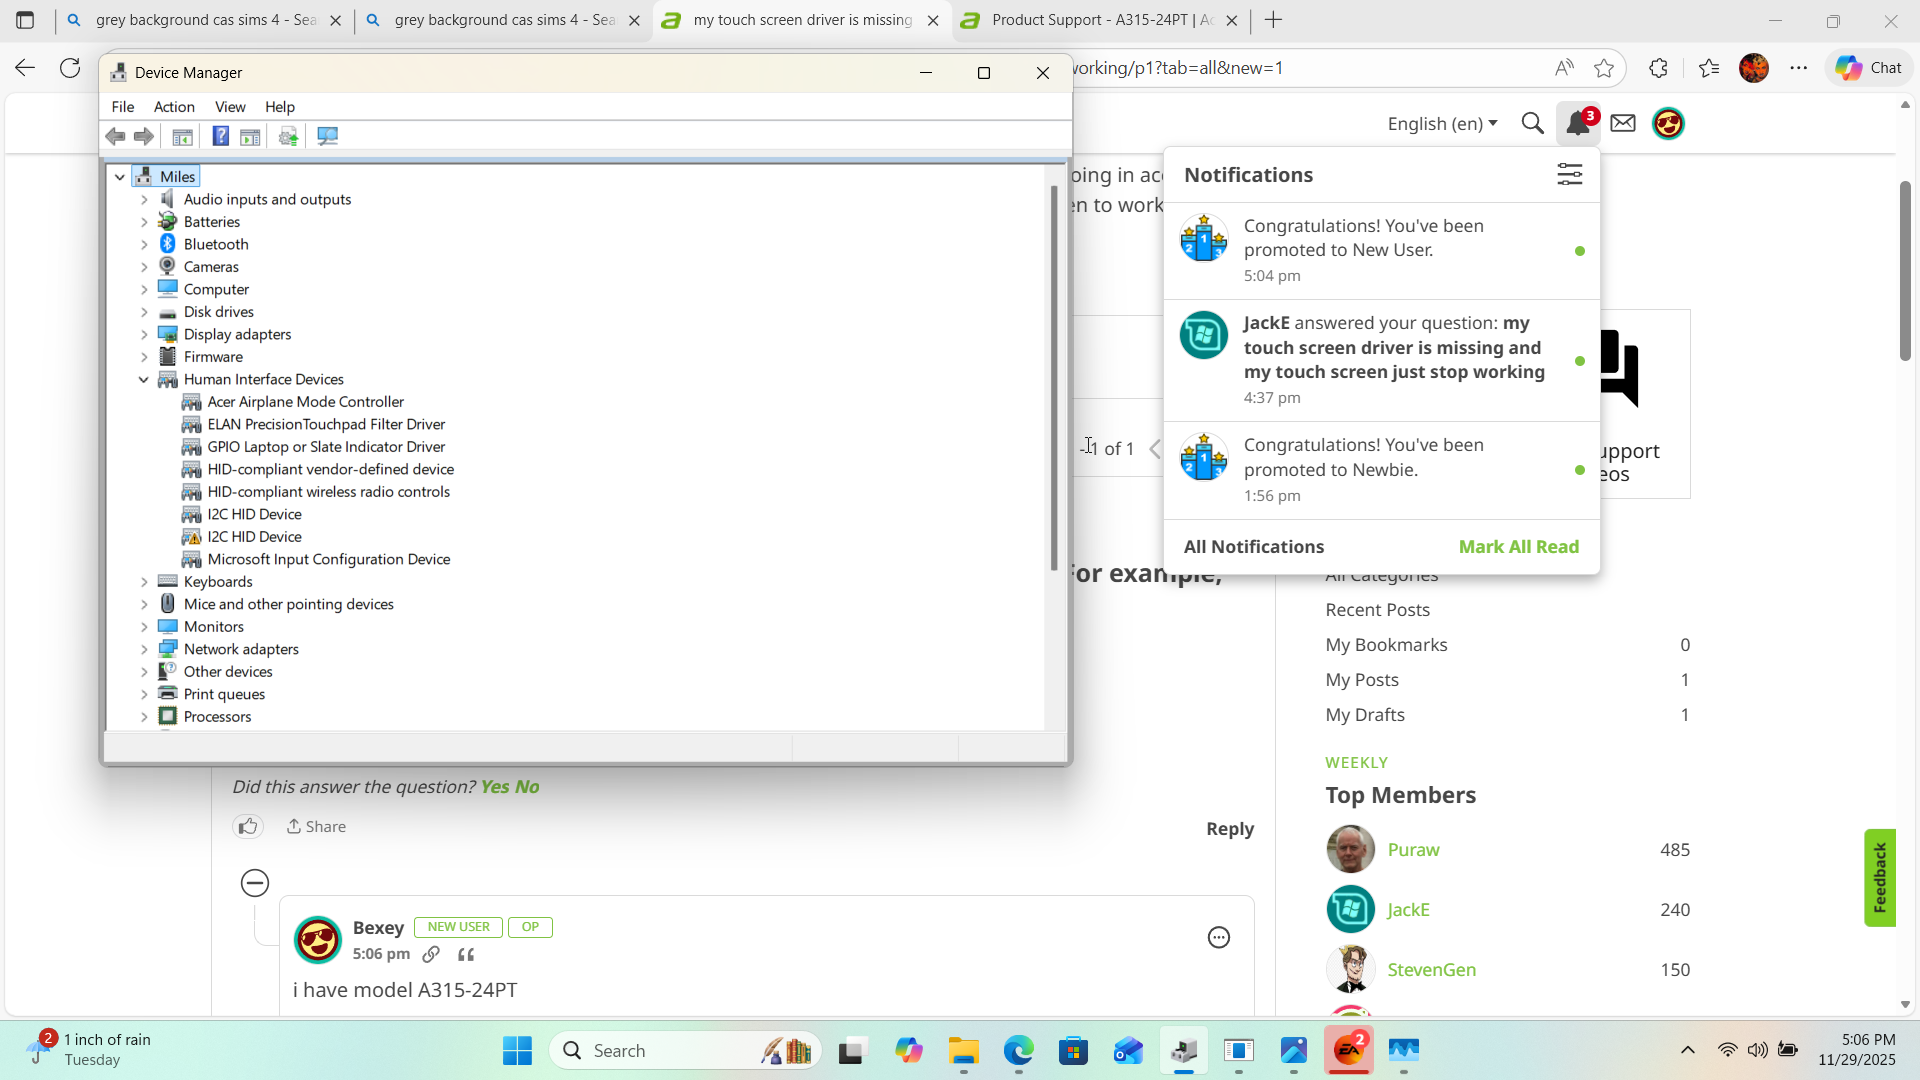The width and height of the screenshot is (1920, 1080).
Task: Click Show/Hide Console Tree toolbar icon
Action: pos(182,137)
